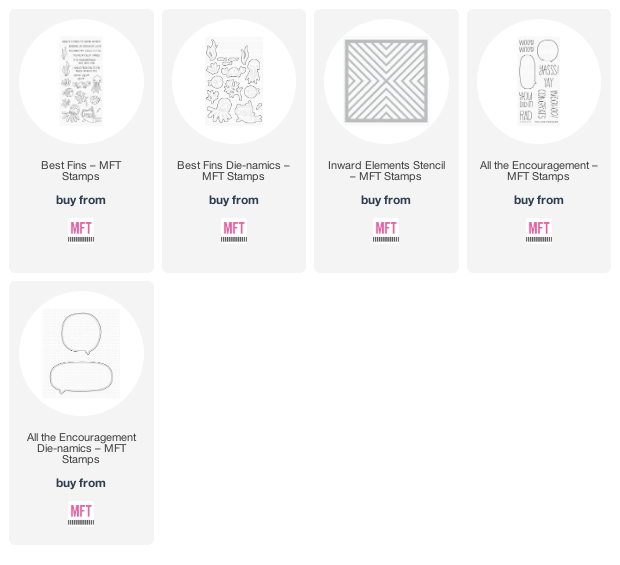Open the Best Fins Die-namics product image
The height and width of the screenshot is (565, 620).
(x=234, y=81)
